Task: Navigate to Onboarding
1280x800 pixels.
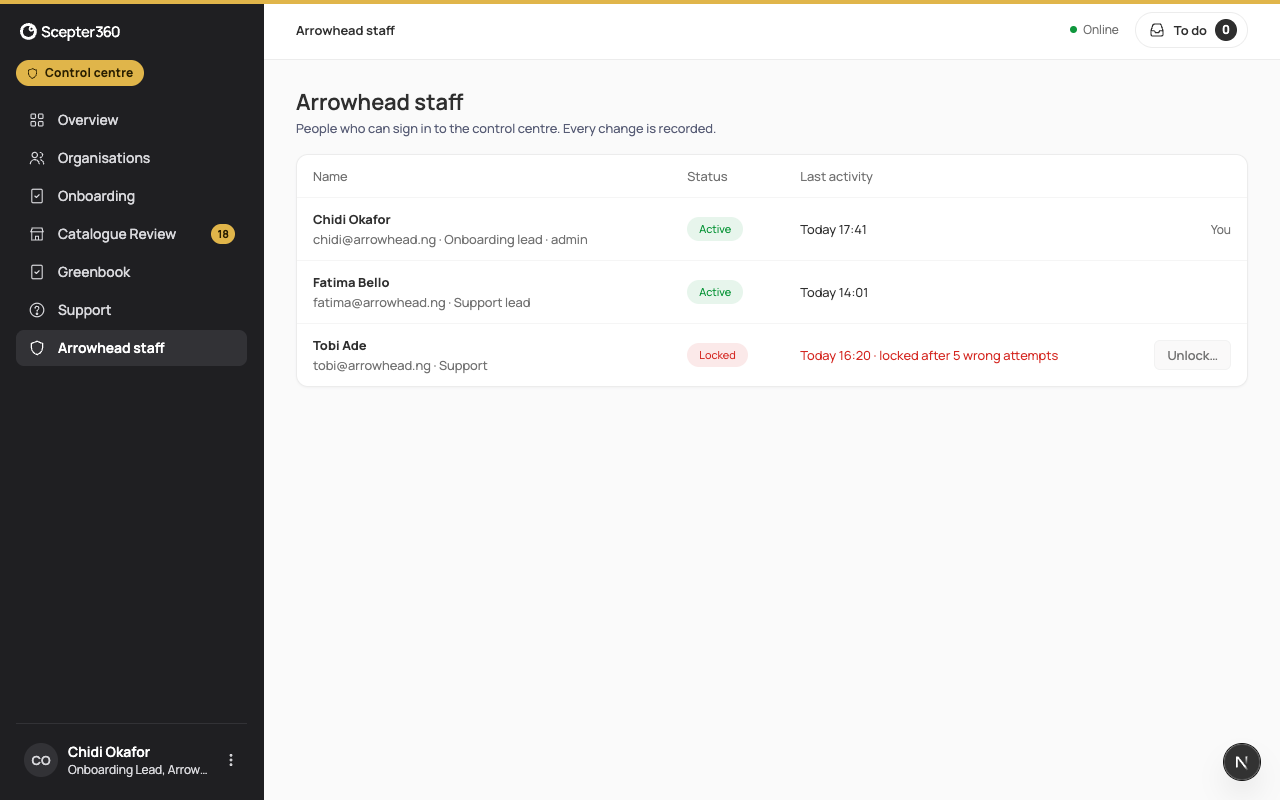Action: click(x=131, y=196)
